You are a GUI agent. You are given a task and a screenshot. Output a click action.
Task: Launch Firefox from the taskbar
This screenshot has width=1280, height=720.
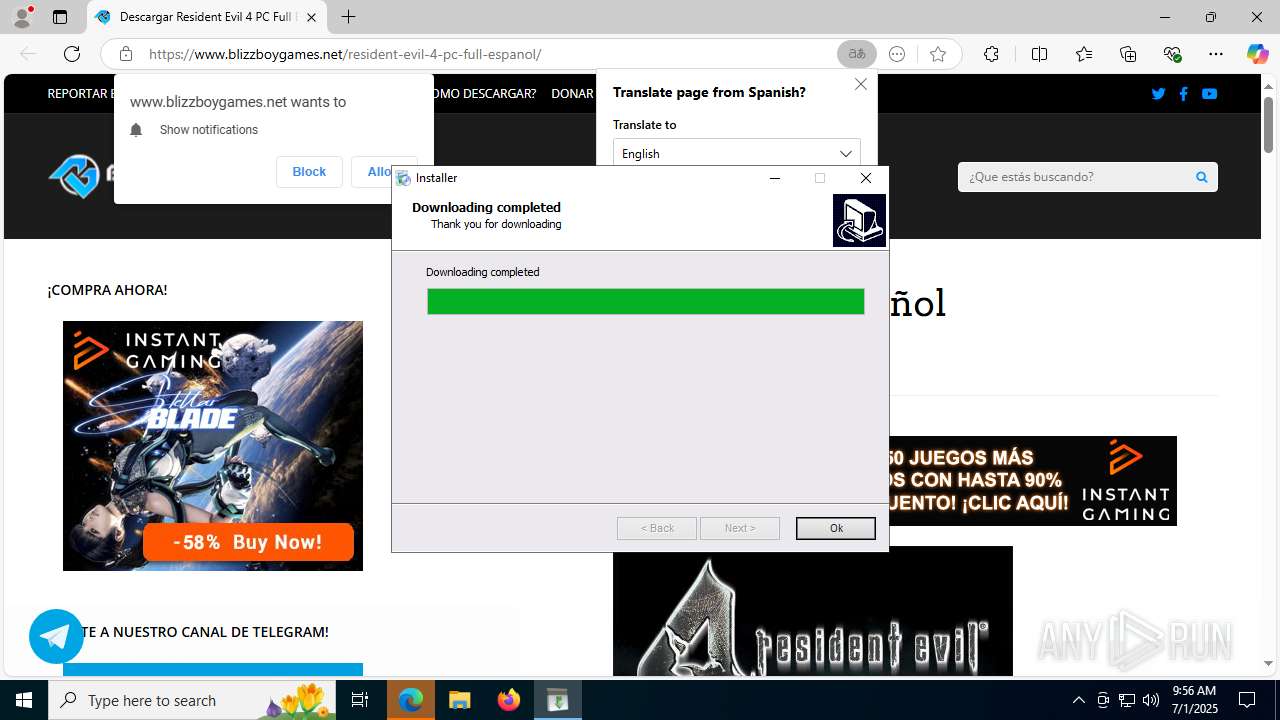click(509, 700)
